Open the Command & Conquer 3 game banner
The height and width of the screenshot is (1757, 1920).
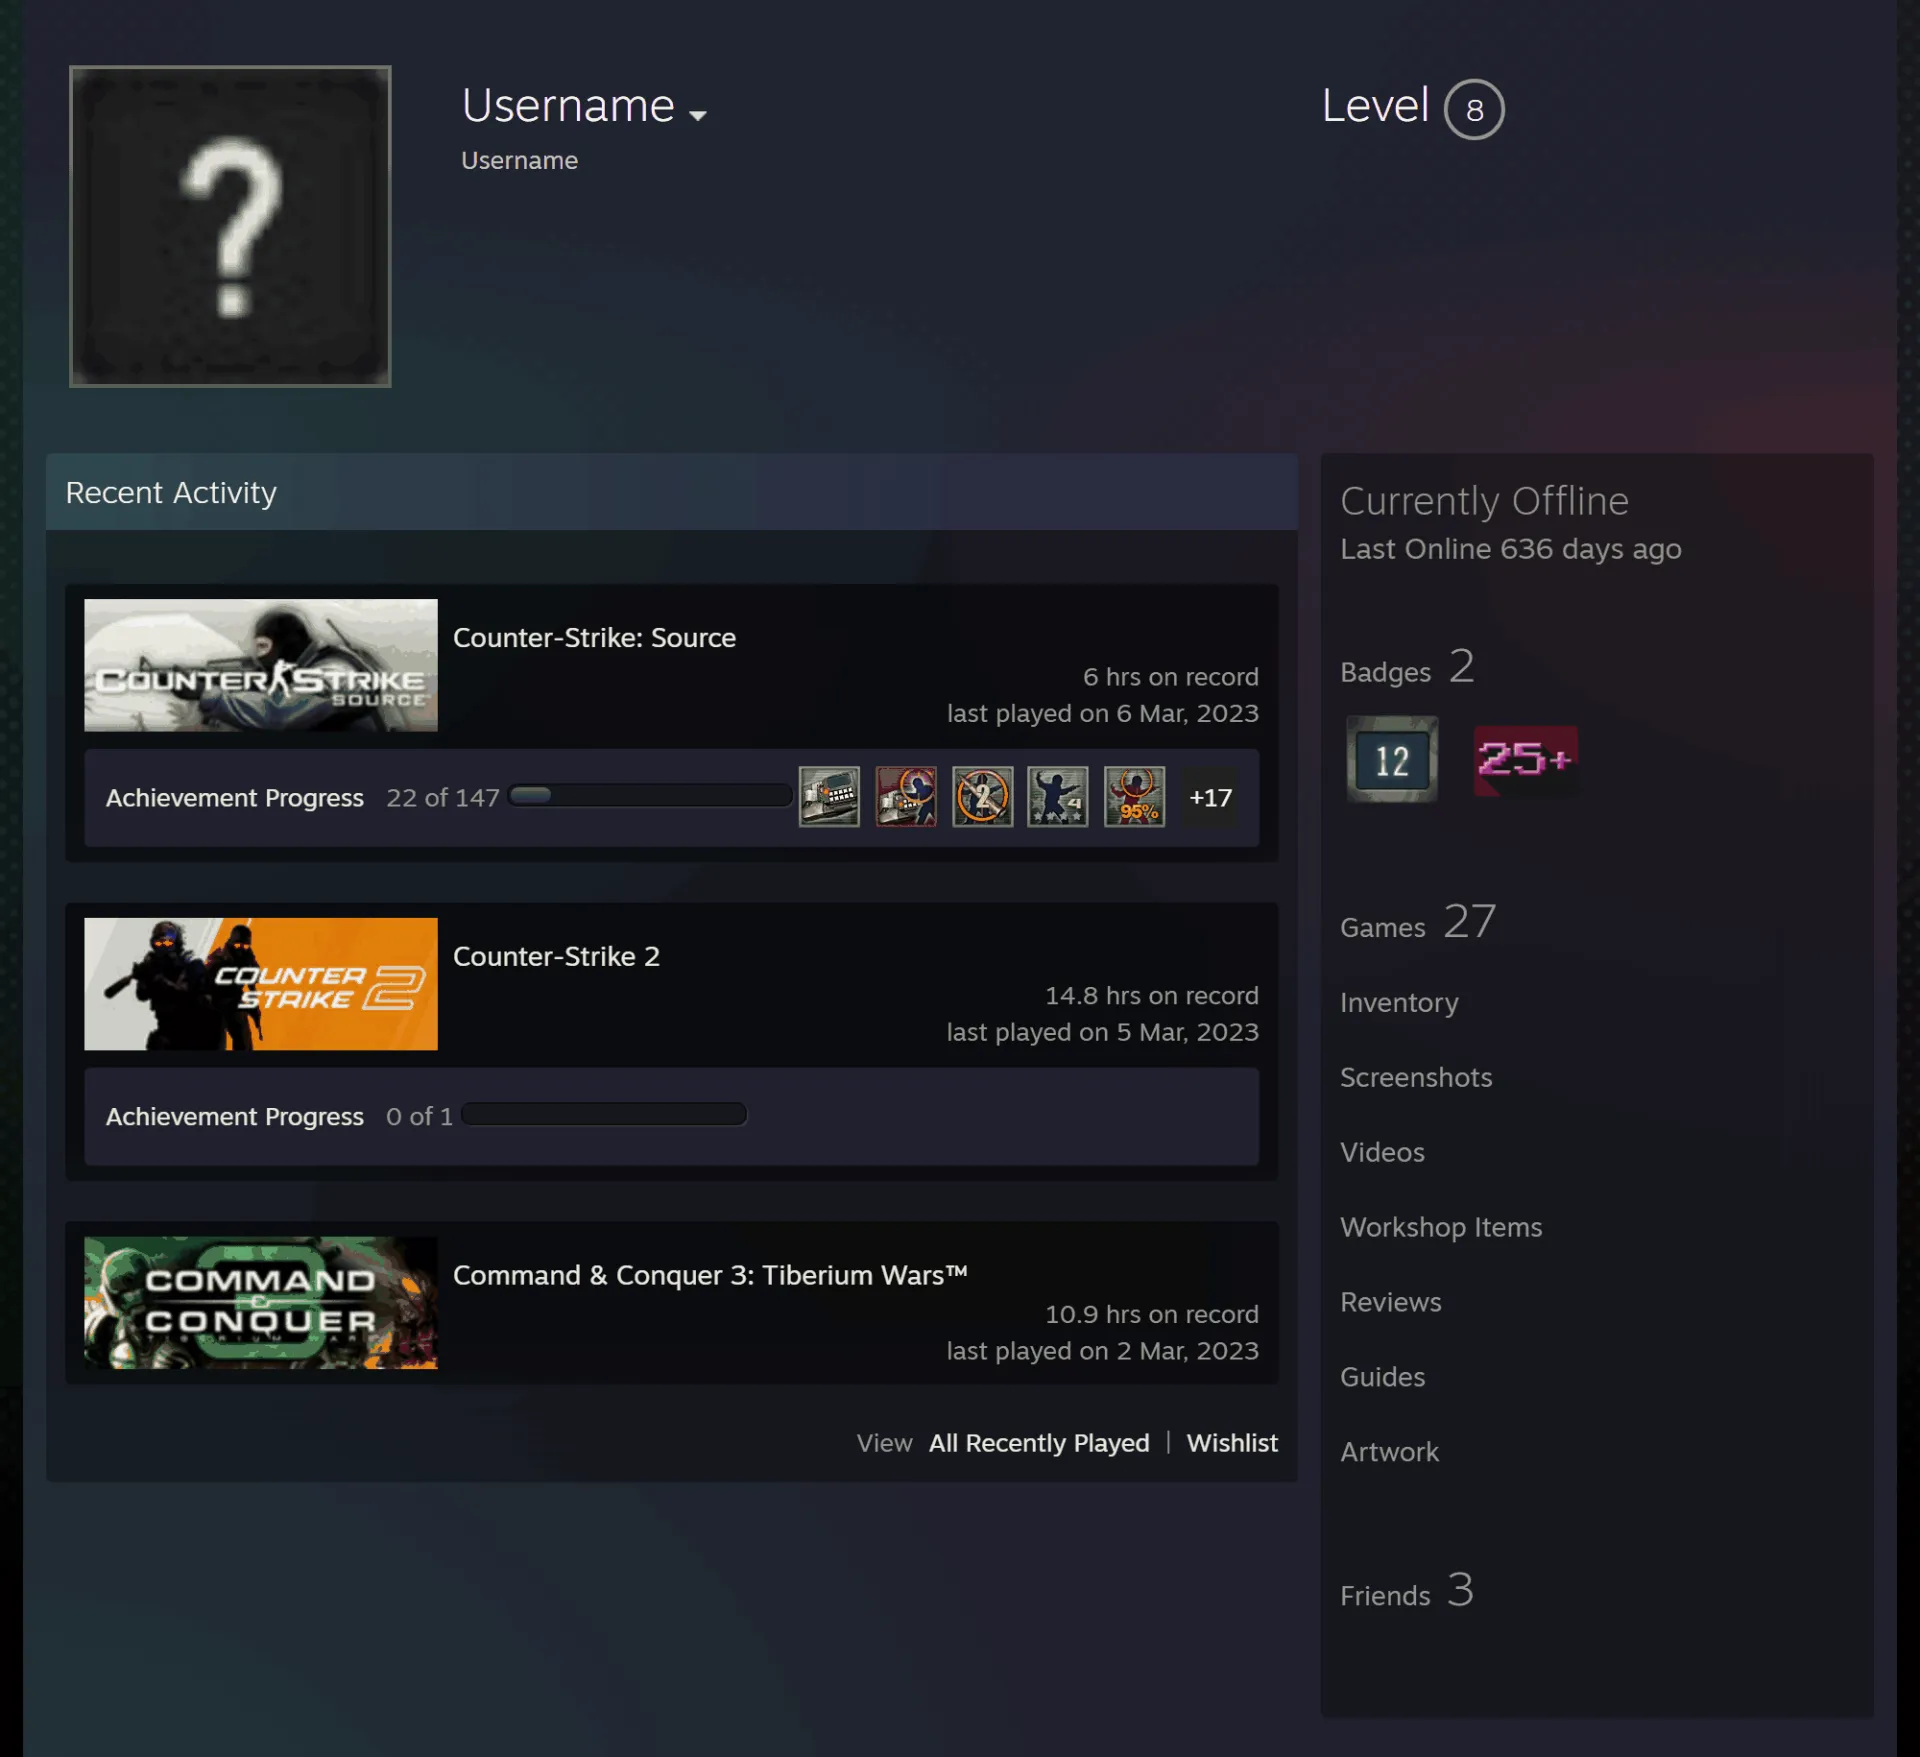coord(261,1303)
